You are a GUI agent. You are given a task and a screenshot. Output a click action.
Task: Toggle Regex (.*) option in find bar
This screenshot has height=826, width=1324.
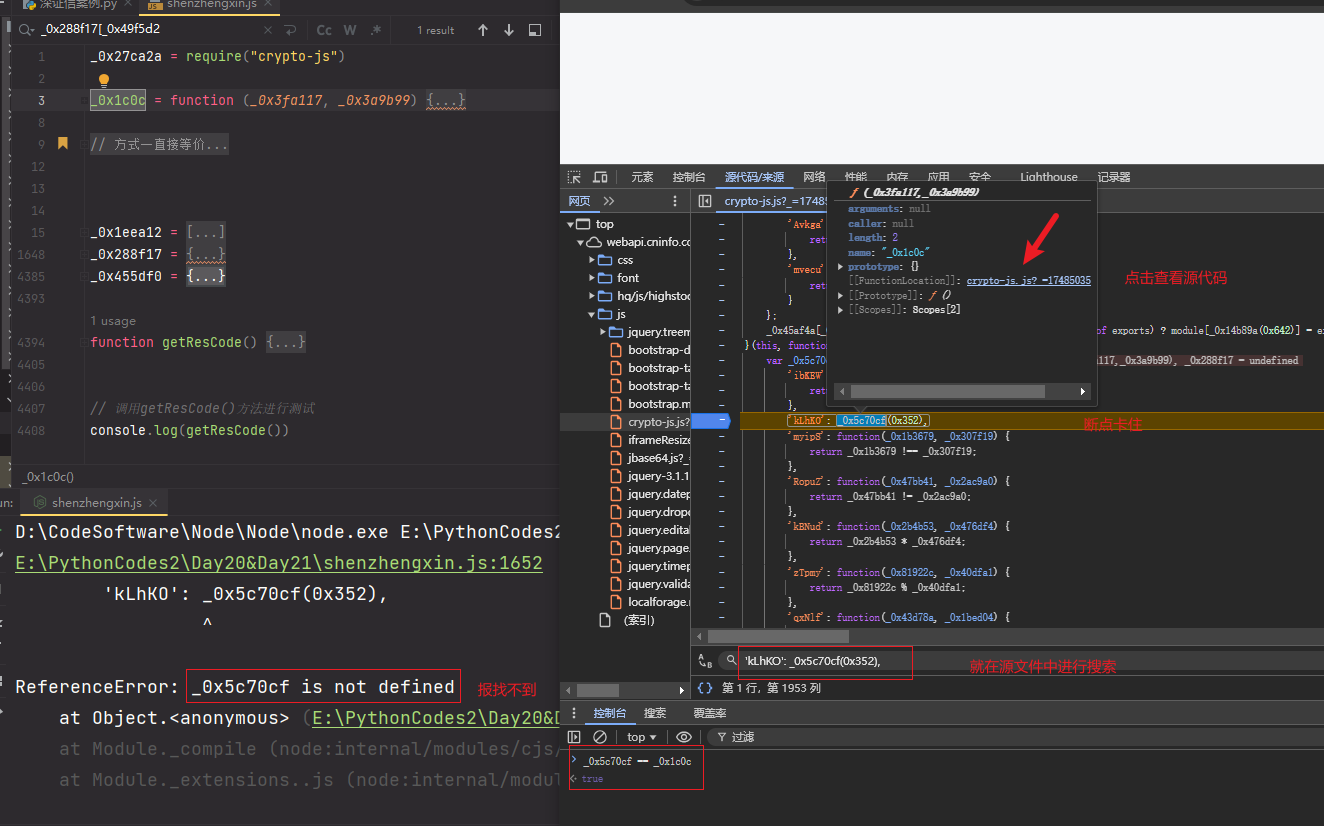[376, 30]
